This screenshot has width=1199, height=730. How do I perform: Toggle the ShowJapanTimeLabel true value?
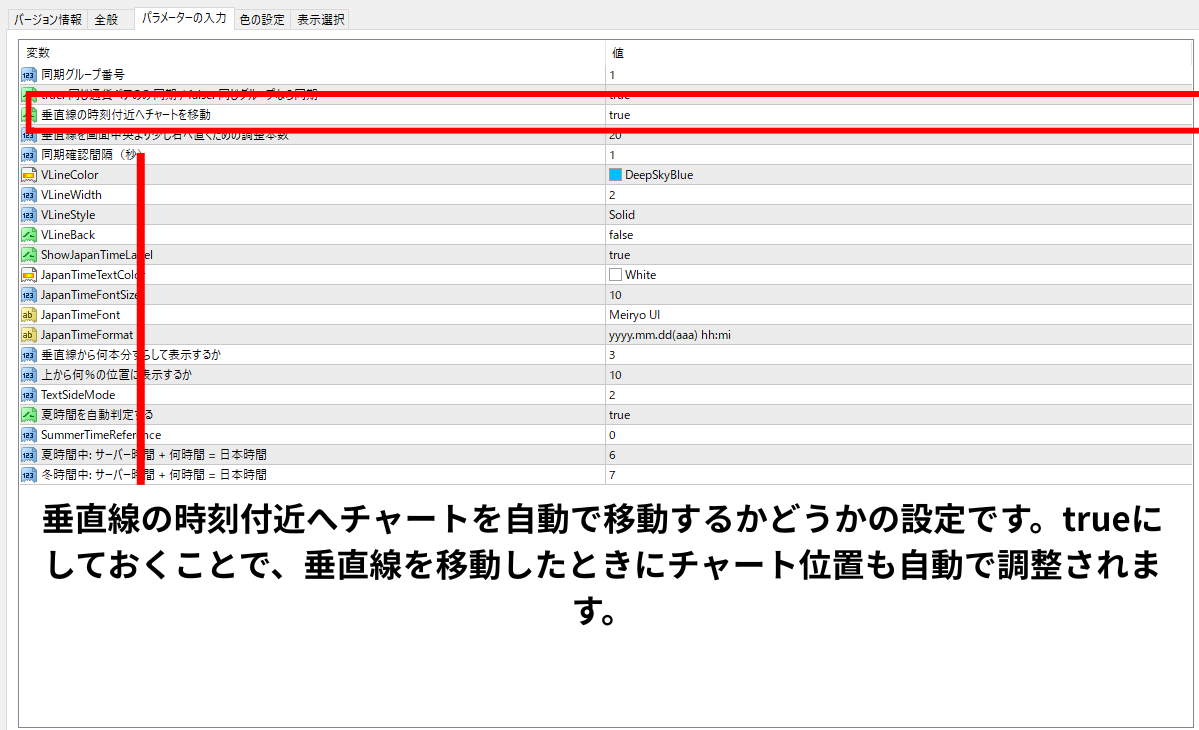620,255
